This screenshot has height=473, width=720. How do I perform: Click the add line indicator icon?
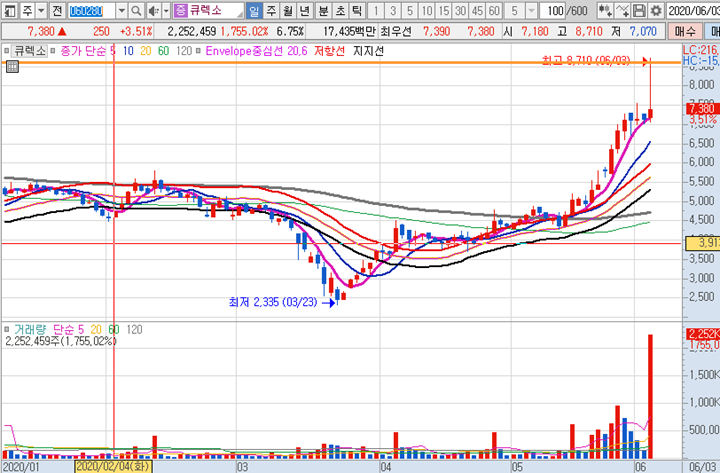tap(622, 10)
